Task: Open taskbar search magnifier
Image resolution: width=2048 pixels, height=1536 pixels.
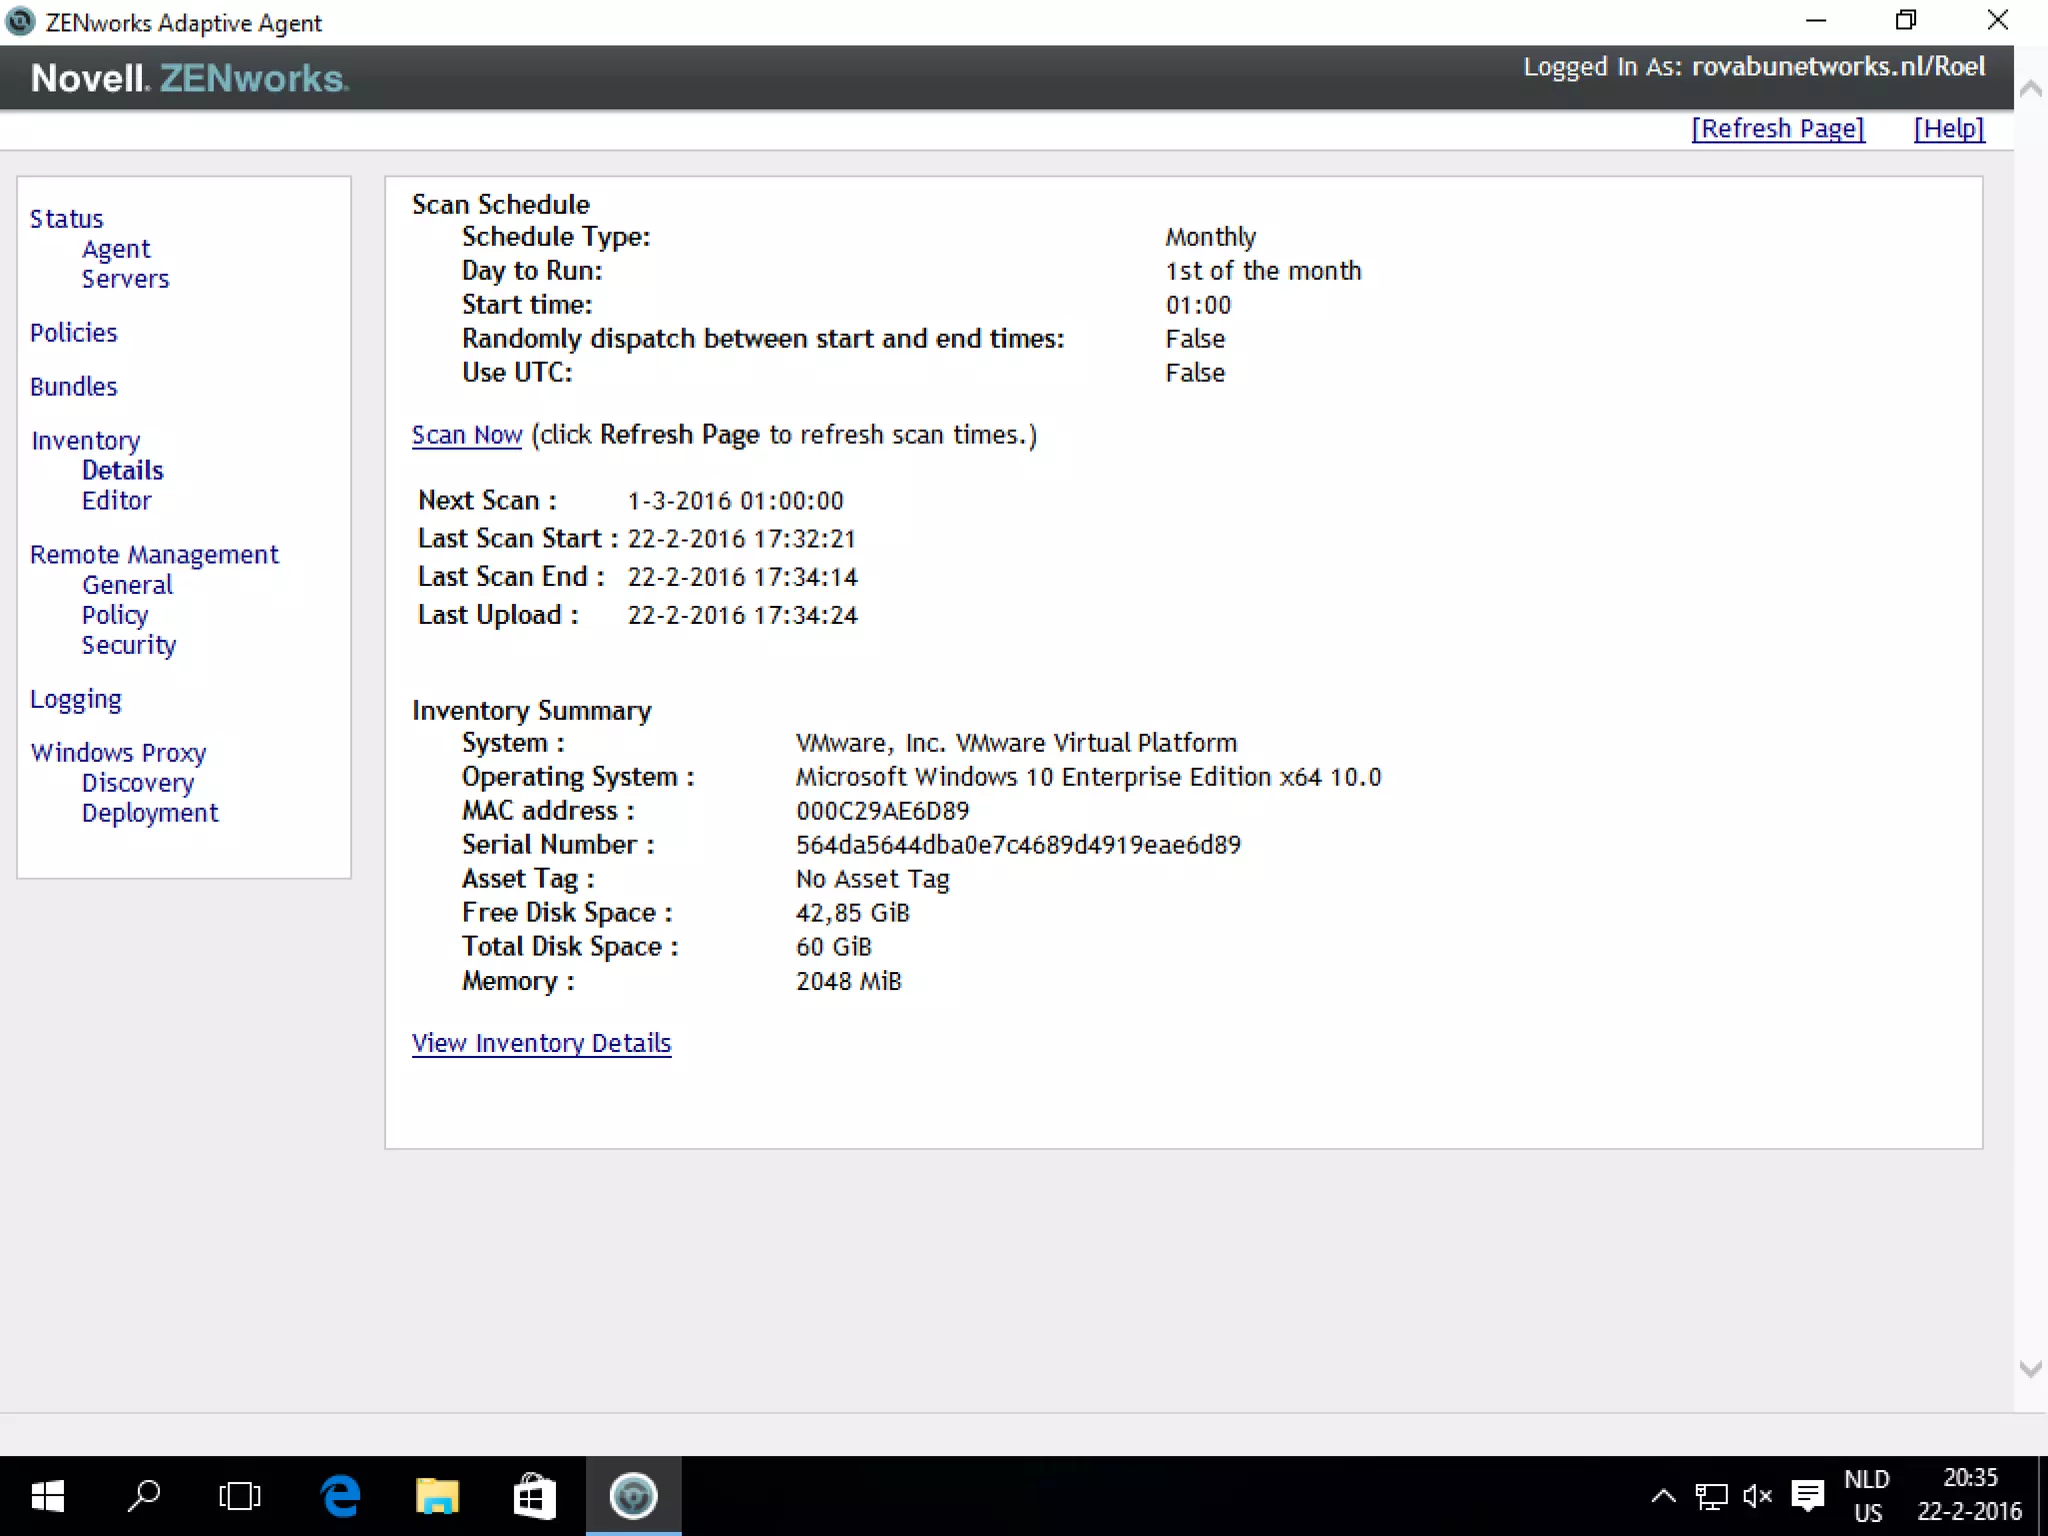Action: 144,1496
